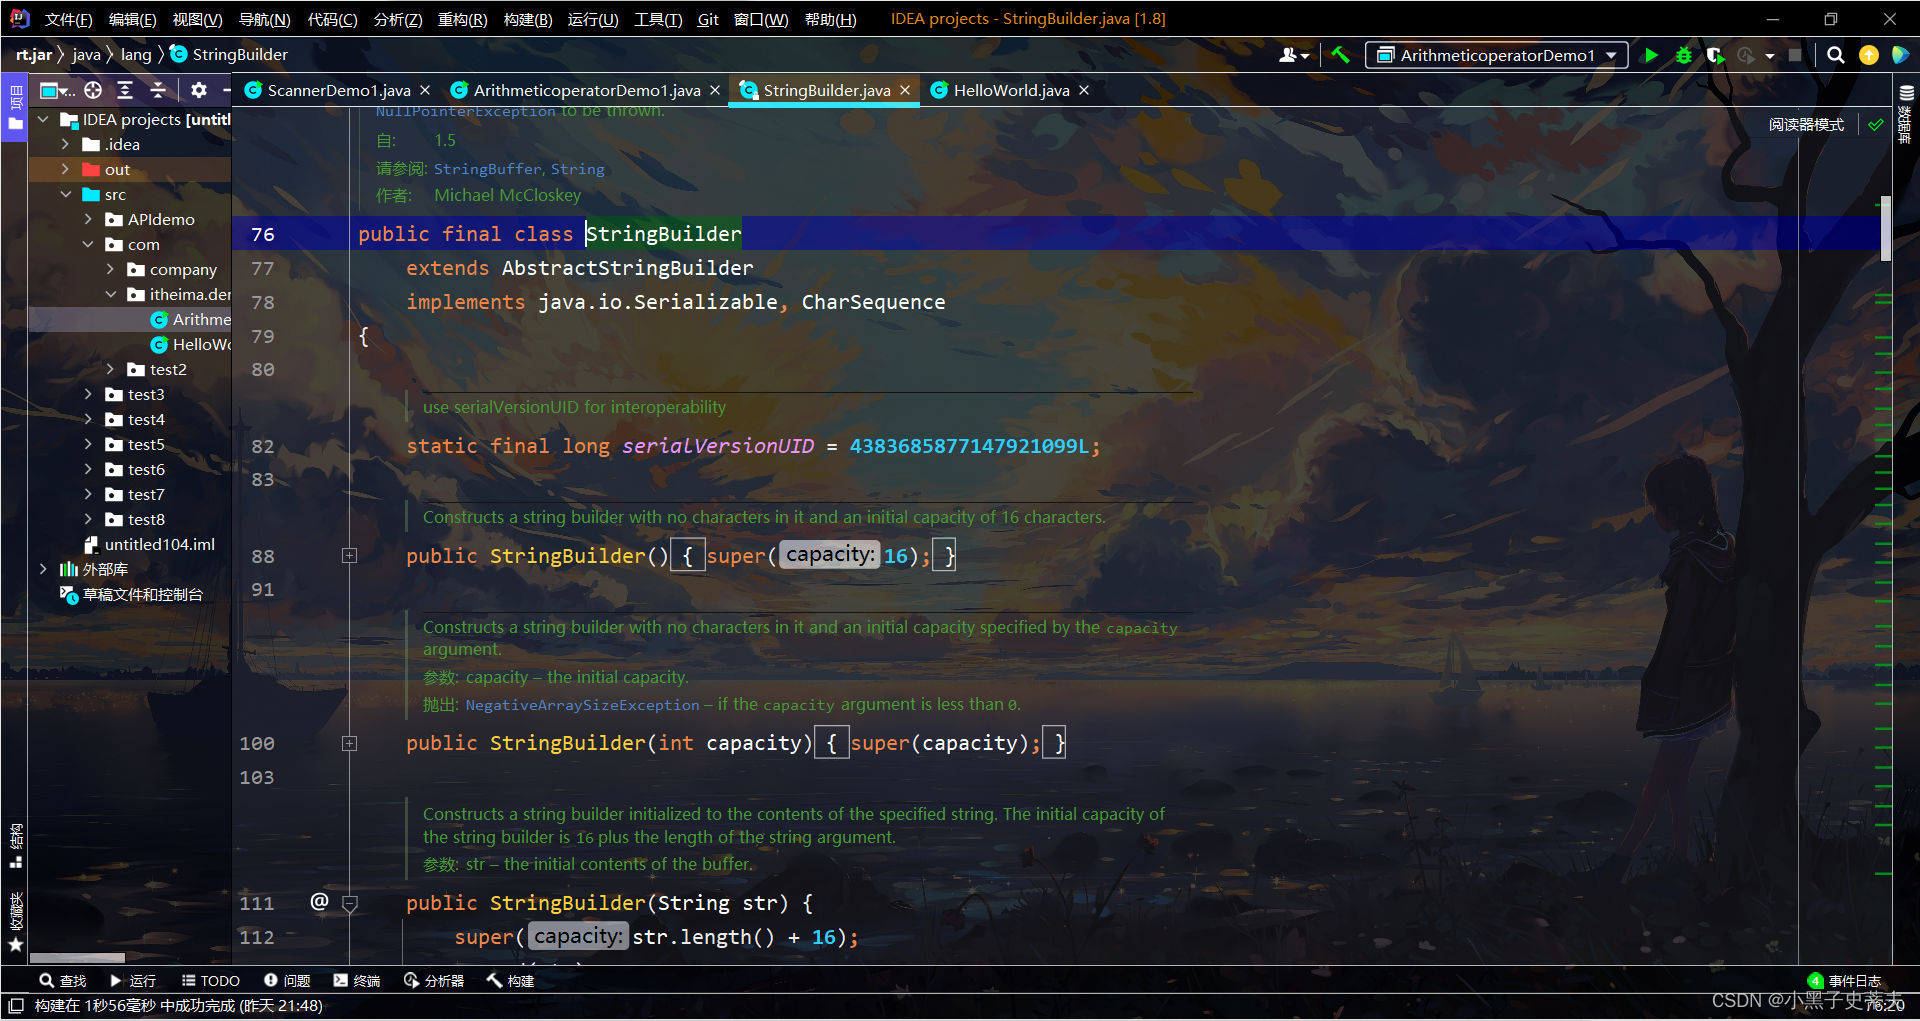1920x1021 pixels.
Task: Open the Profiler tool window
Action: [x=434, y=981]
